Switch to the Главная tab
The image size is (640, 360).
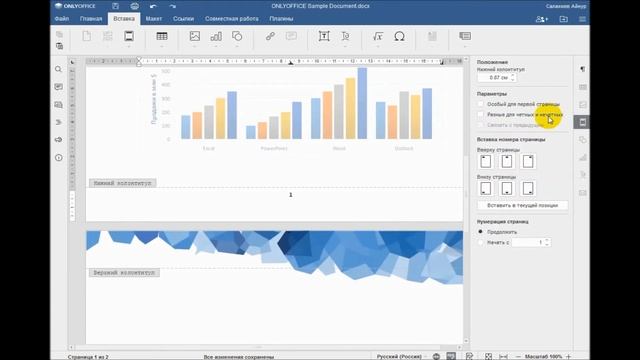click(91, 19)
